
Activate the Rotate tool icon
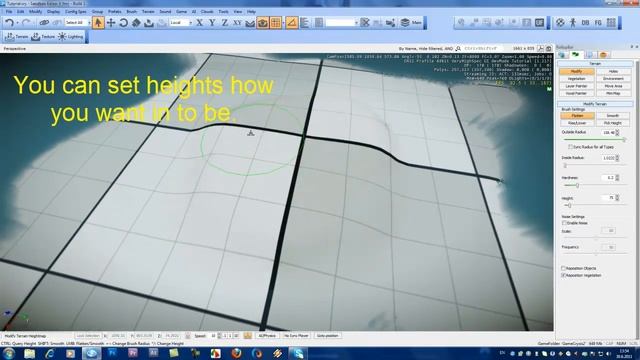point(123,23)
